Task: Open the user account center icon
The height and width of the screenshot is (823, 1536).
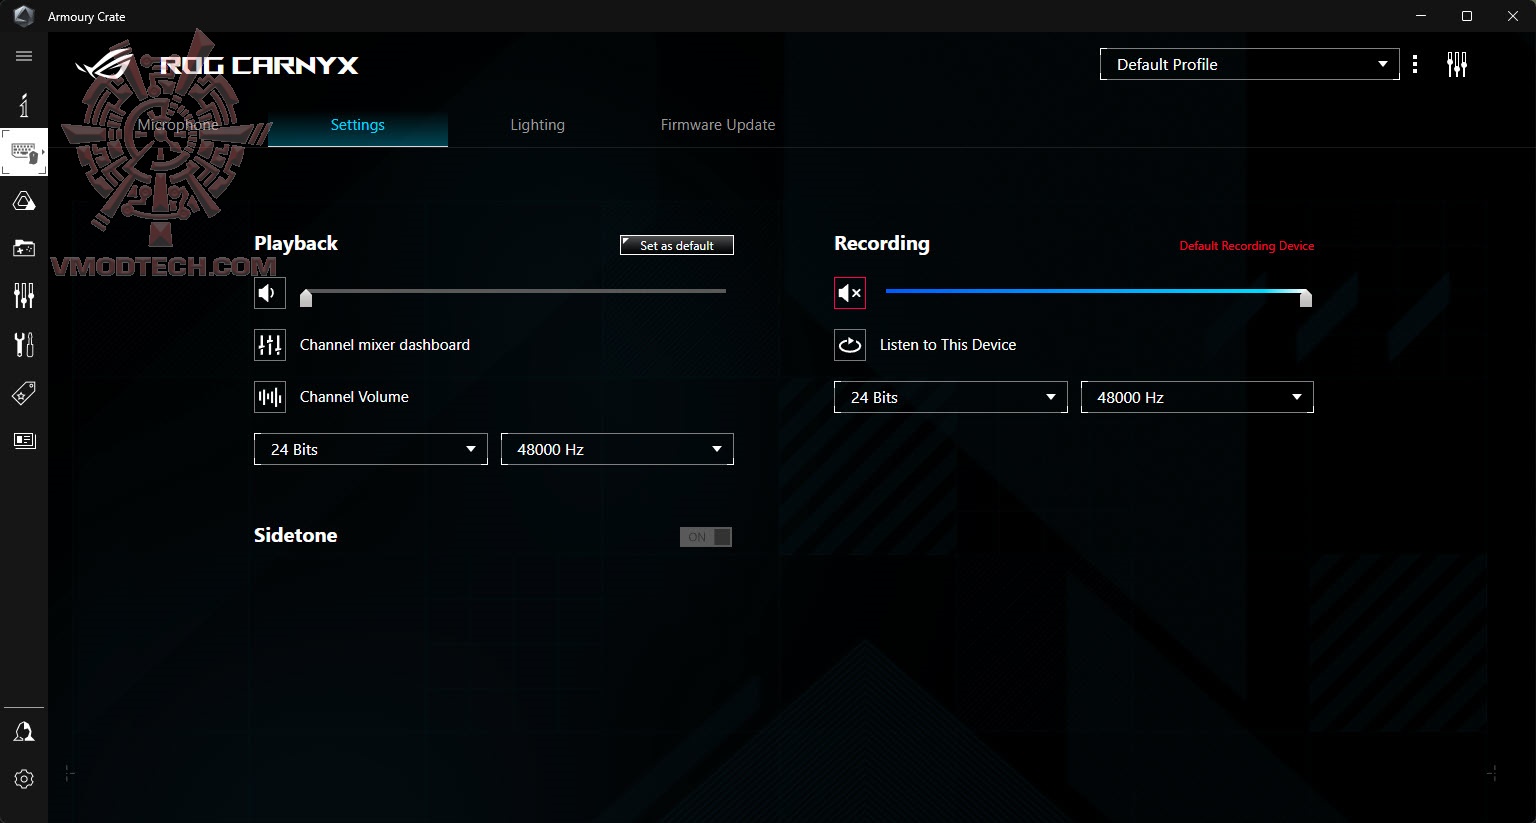Action: pos(24,732)
